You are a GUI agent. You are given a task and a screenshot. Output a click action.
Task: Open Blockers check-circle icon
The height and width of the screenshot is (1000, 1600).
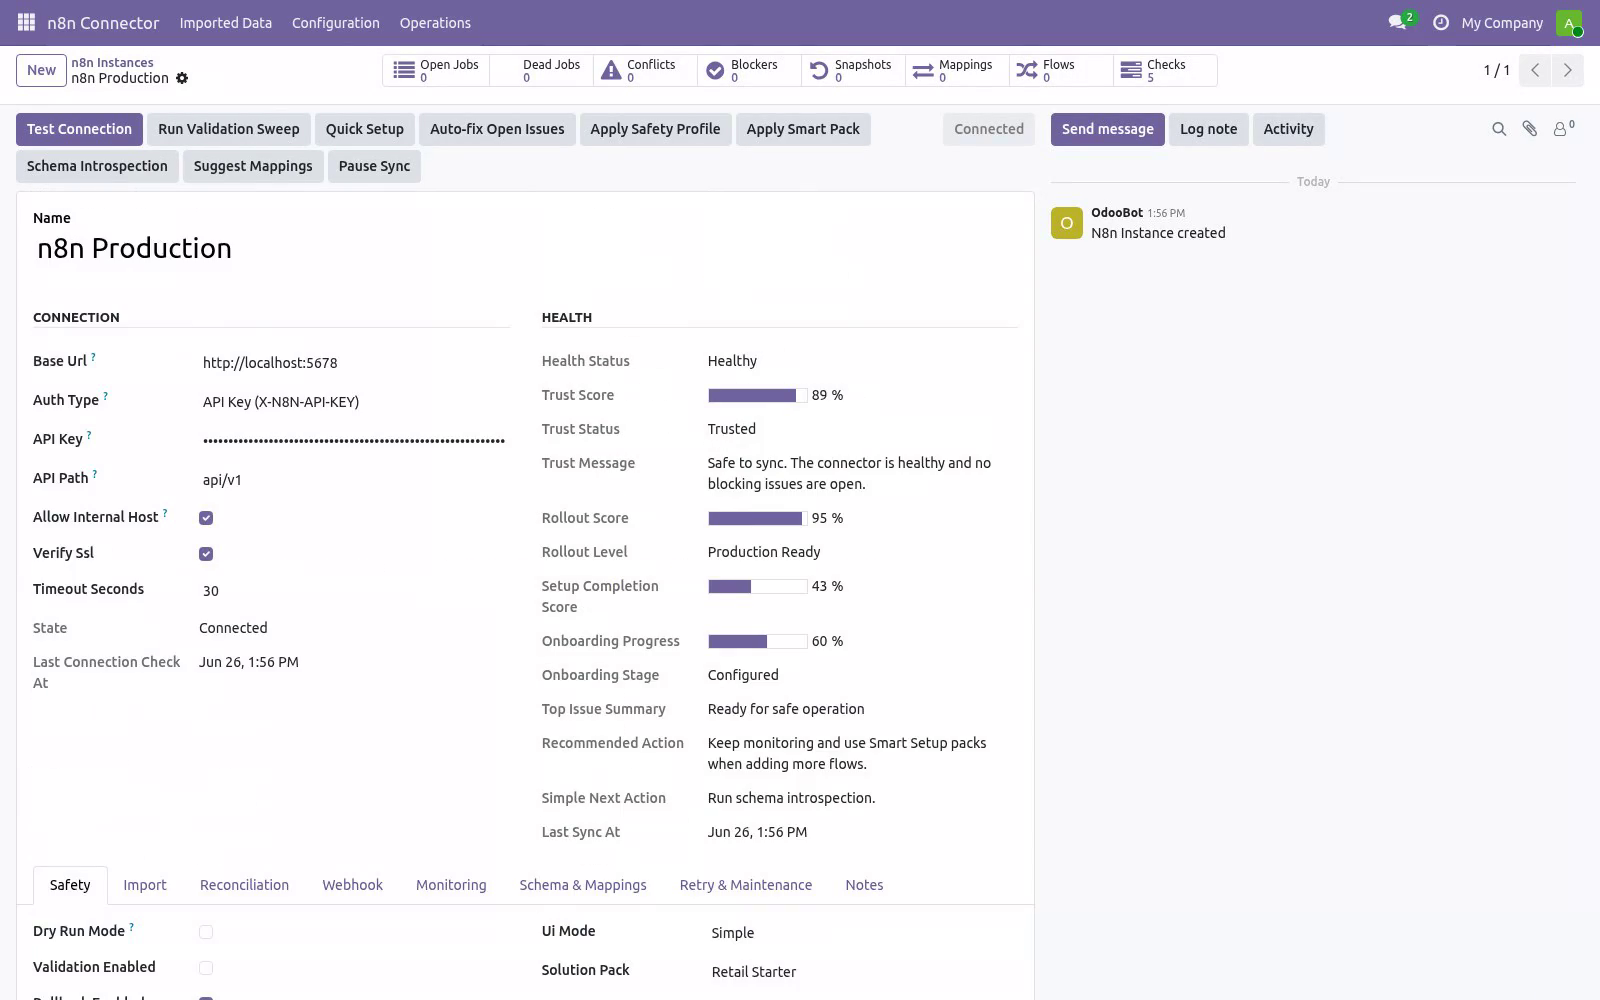(x=715, y=70)
